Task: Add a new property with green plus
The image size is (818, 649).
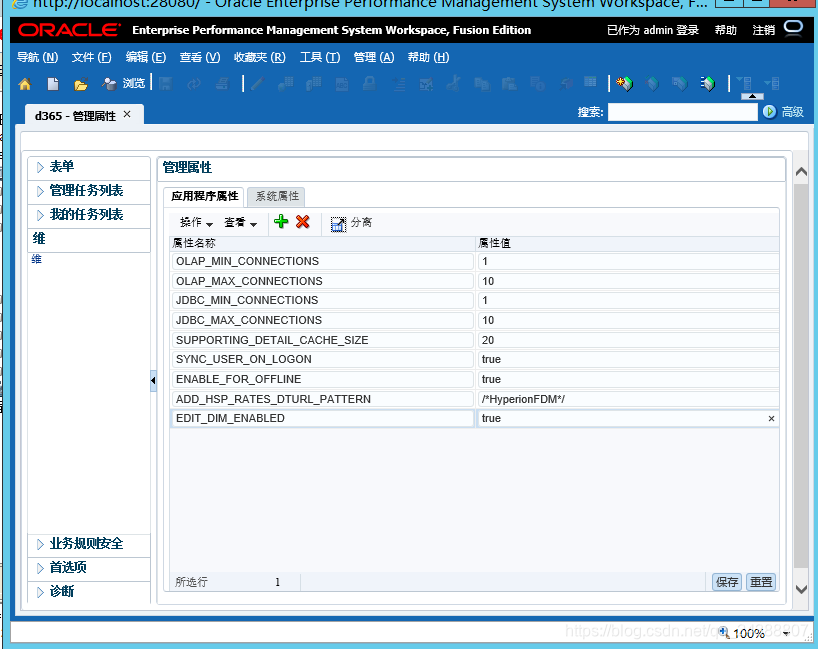Action: (281, 222)
